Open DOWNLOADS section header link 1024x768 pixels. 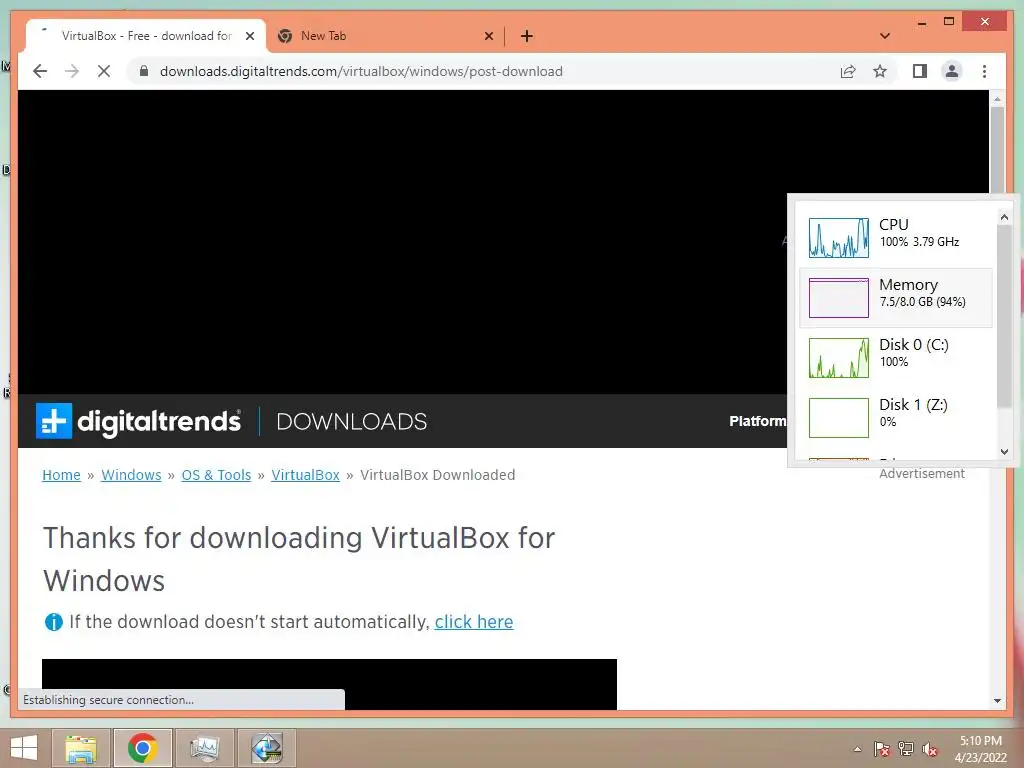coord(351,421)
